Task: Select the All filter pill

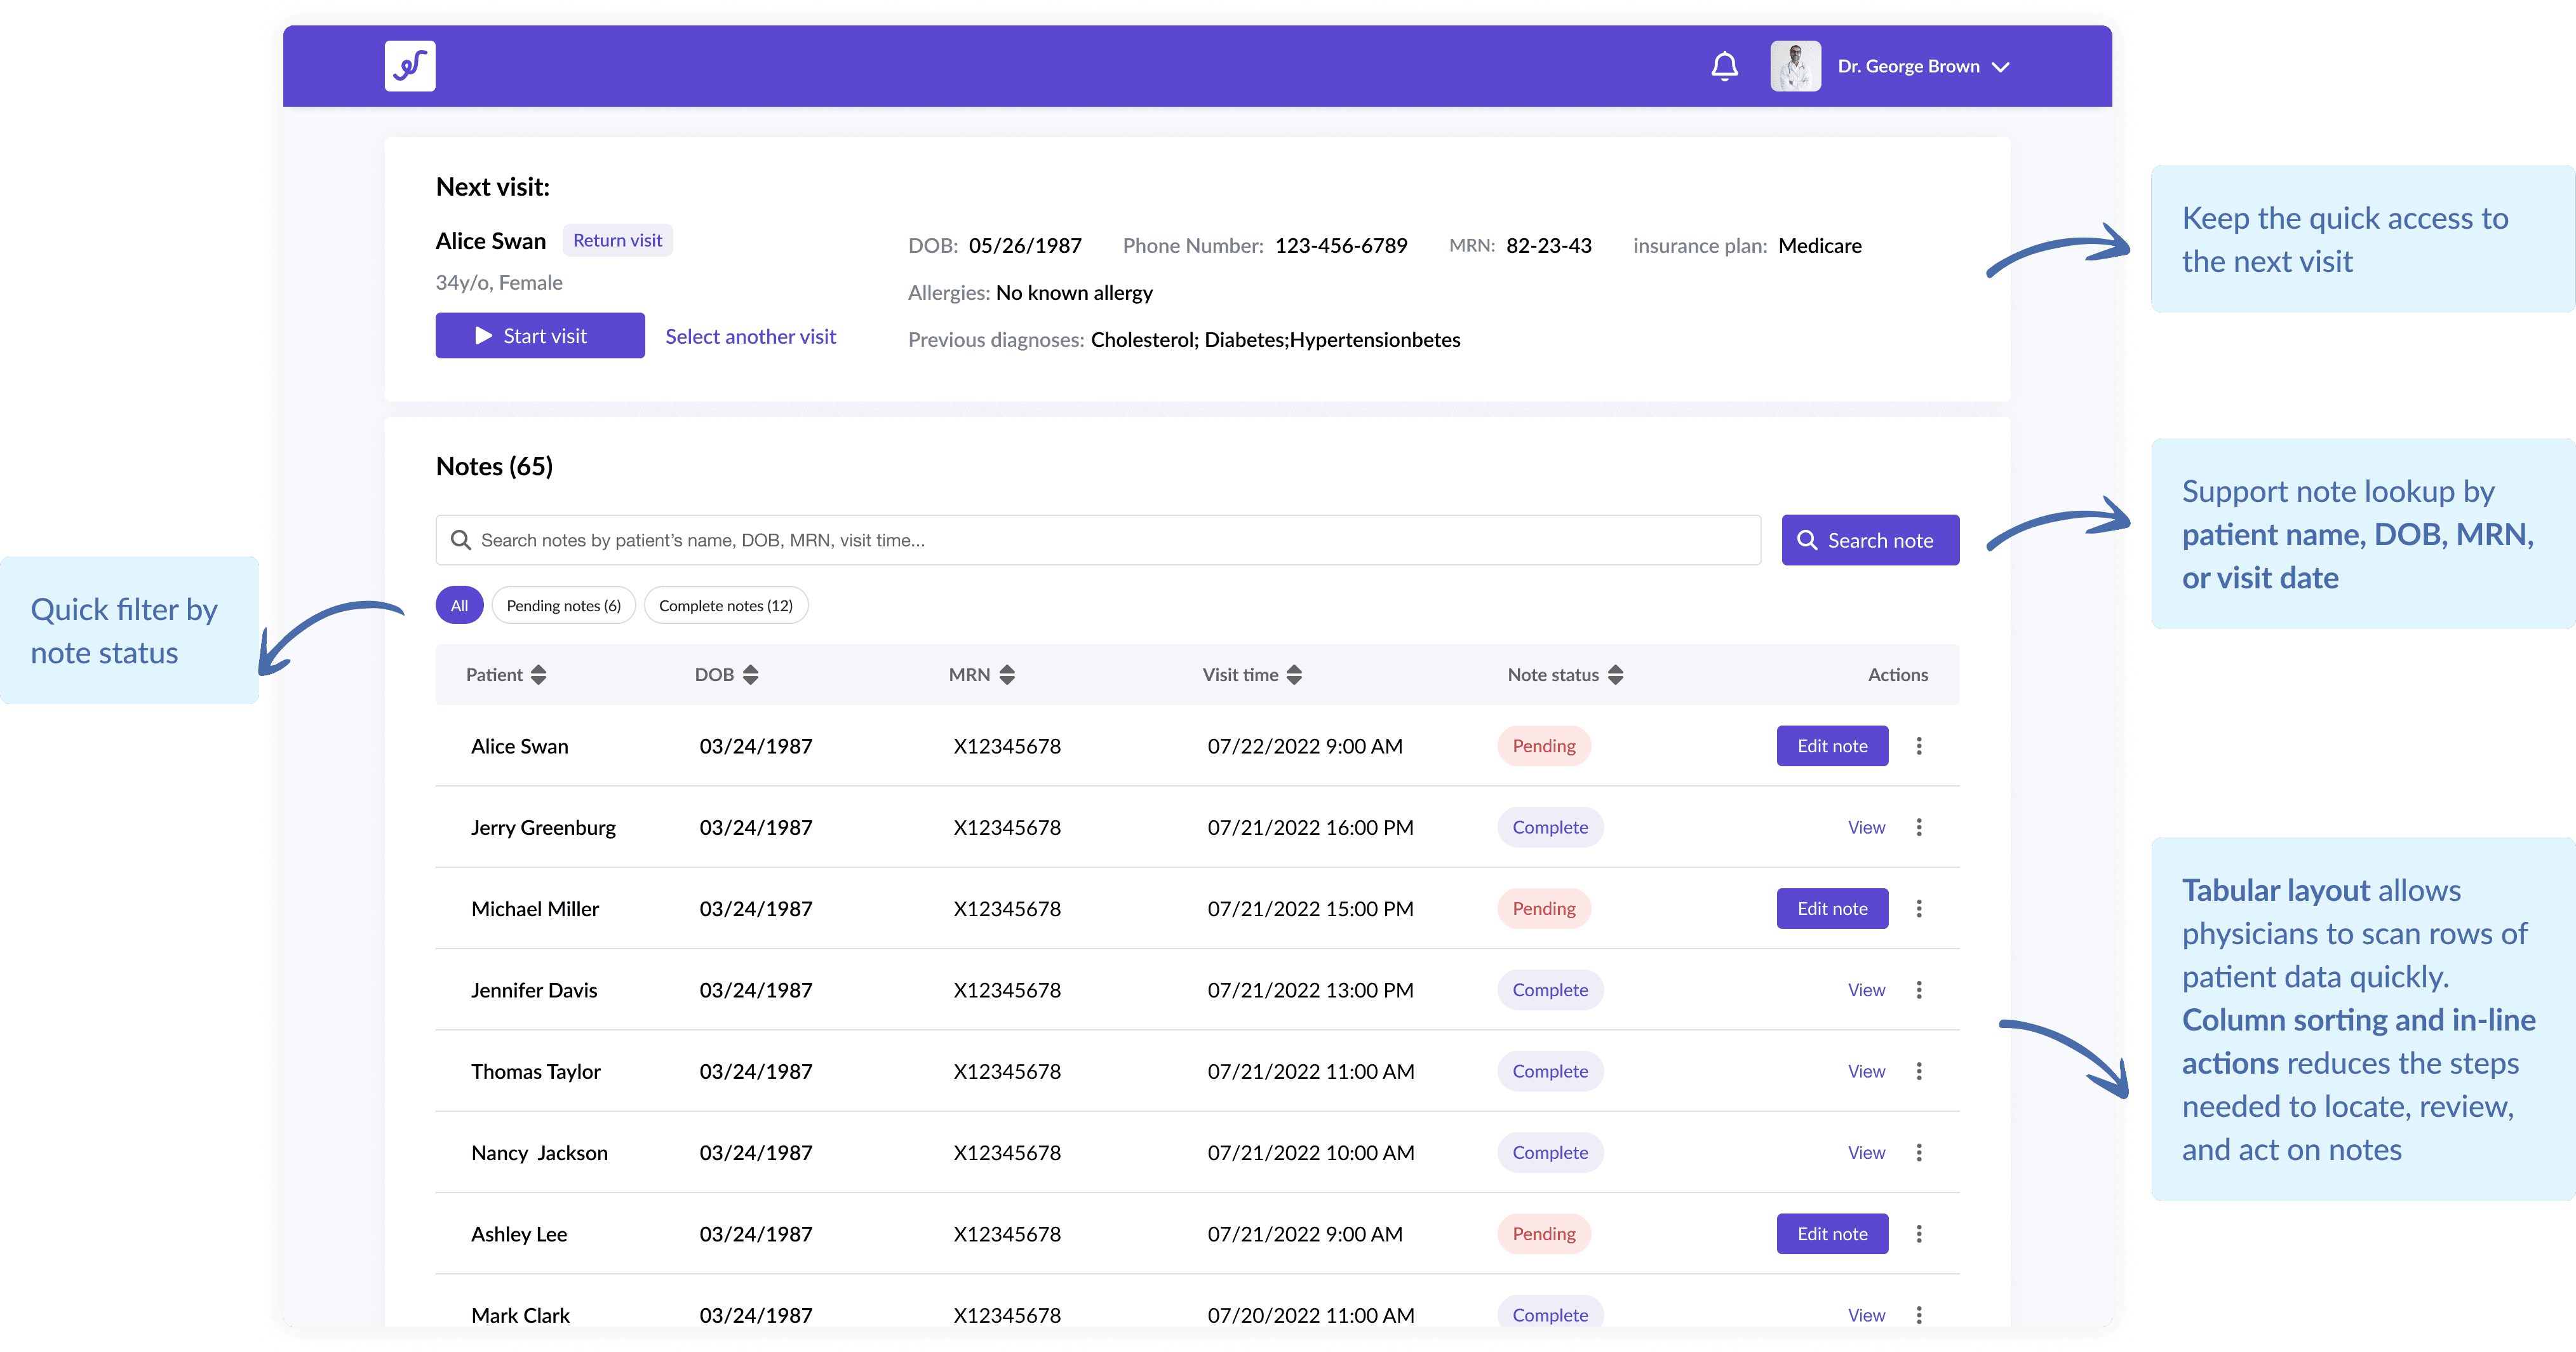Action: pos(459,606)
